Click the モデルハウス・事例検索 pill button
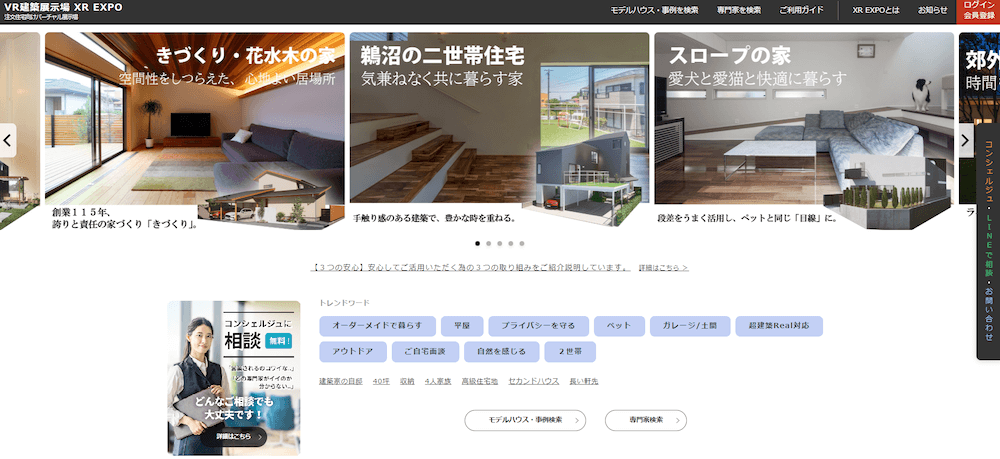1000x459 pixels. (x=525, y=420)
